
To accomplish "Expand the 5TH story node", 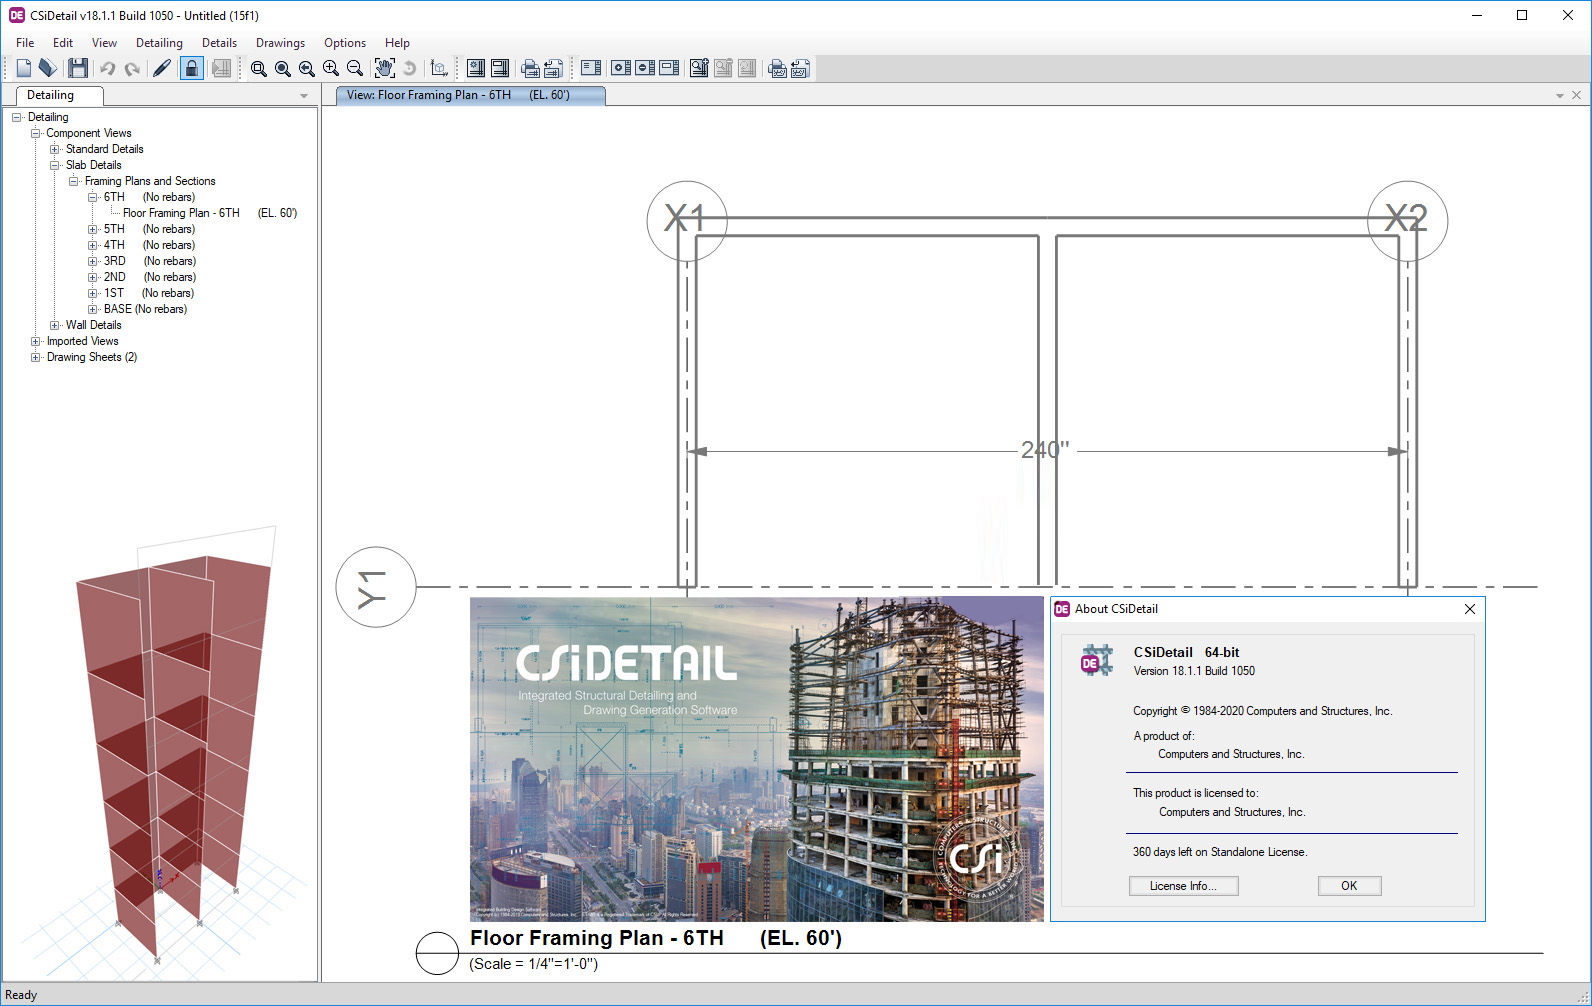I will 93,229.
